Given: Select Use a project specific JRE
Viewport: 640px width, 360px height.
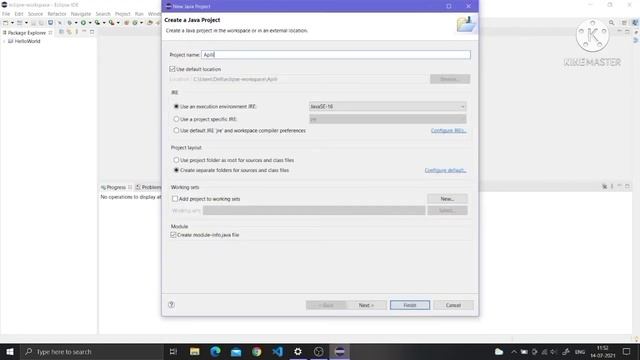Looking at the screenshot, I should (x=176, y=119).
